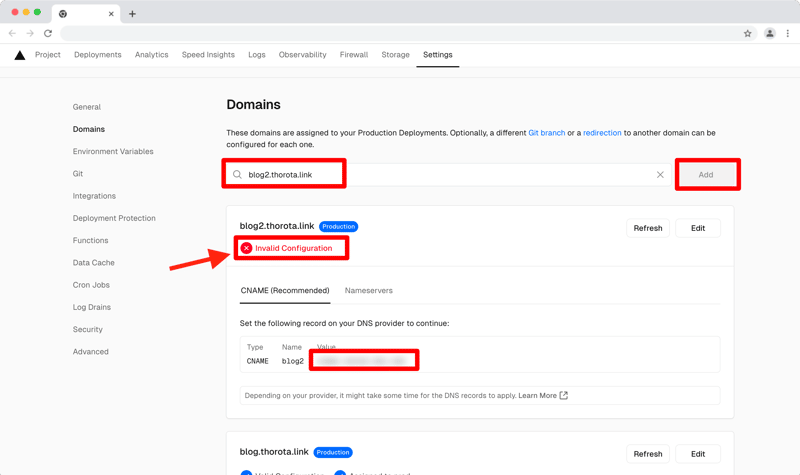Screen dimensions: 800x475
Task: Open the Firewall tab
Action: click(x=354, y=55)
